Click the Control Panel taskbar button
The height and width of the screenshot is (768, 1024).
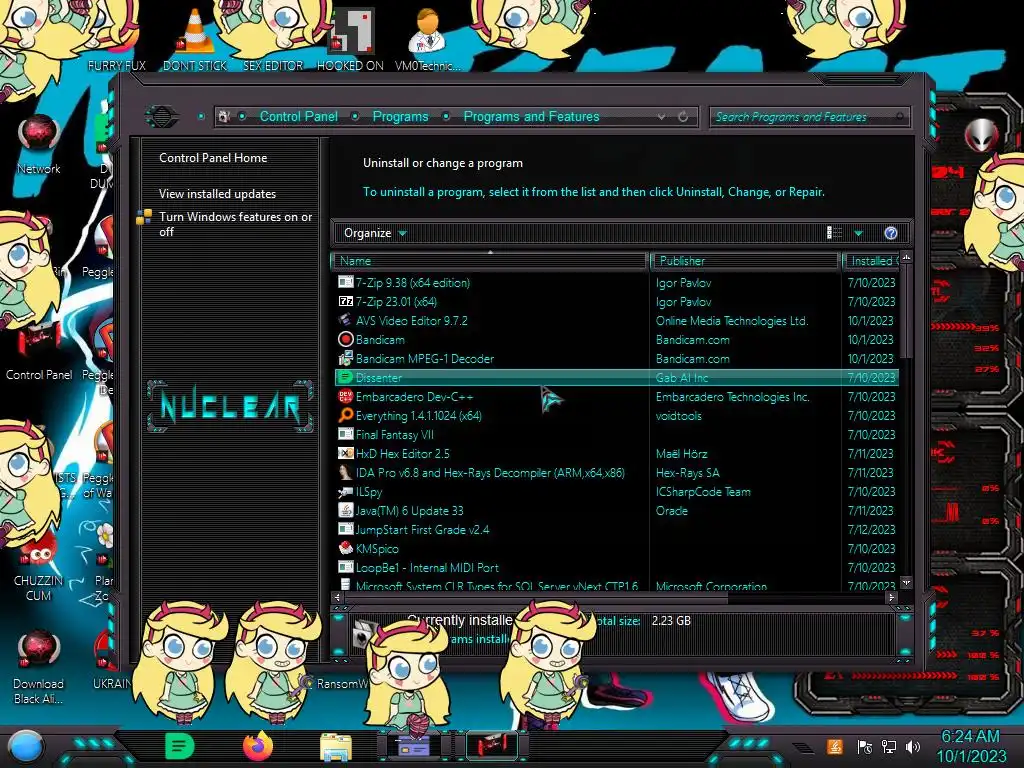click(492, 746)
